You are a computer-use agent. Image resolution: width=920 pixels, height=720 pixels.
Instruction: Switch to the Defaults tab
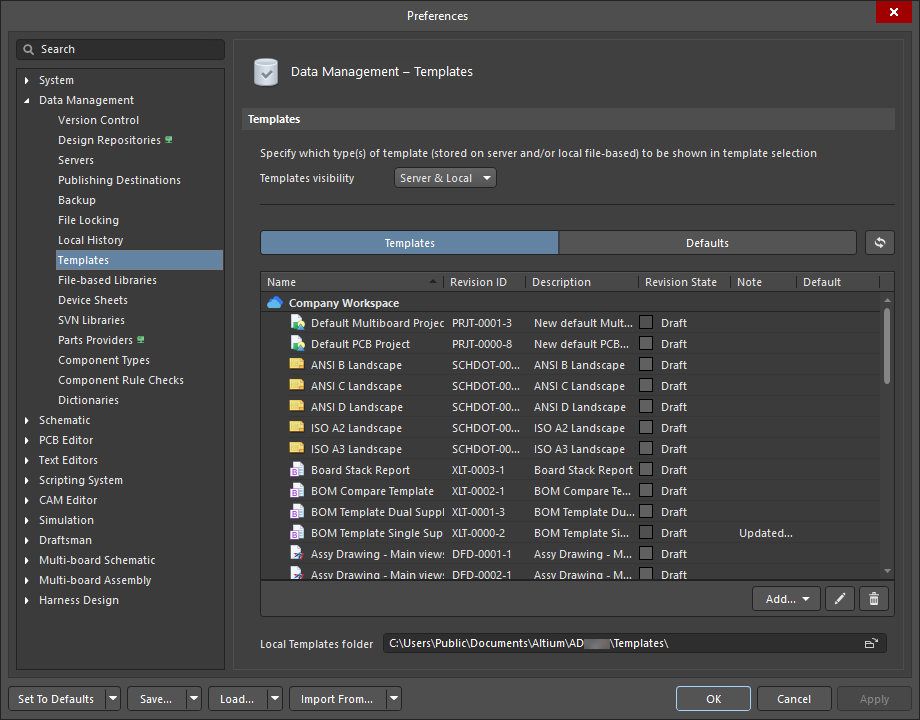click(707, 243)
